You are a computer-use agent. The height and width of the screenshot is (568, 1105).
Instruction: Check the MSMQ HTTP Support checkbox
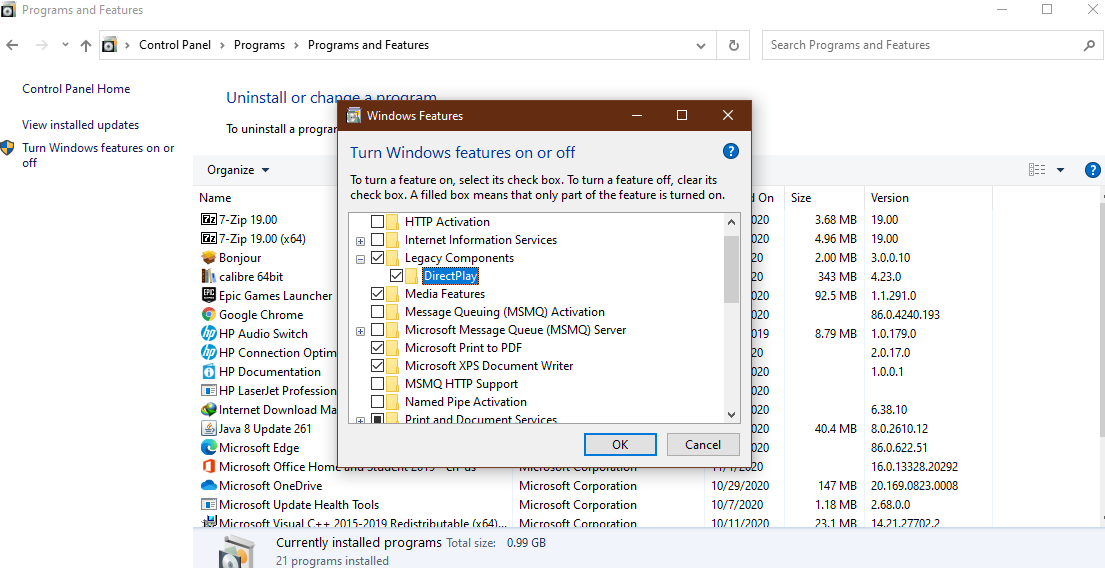point(377,384)
